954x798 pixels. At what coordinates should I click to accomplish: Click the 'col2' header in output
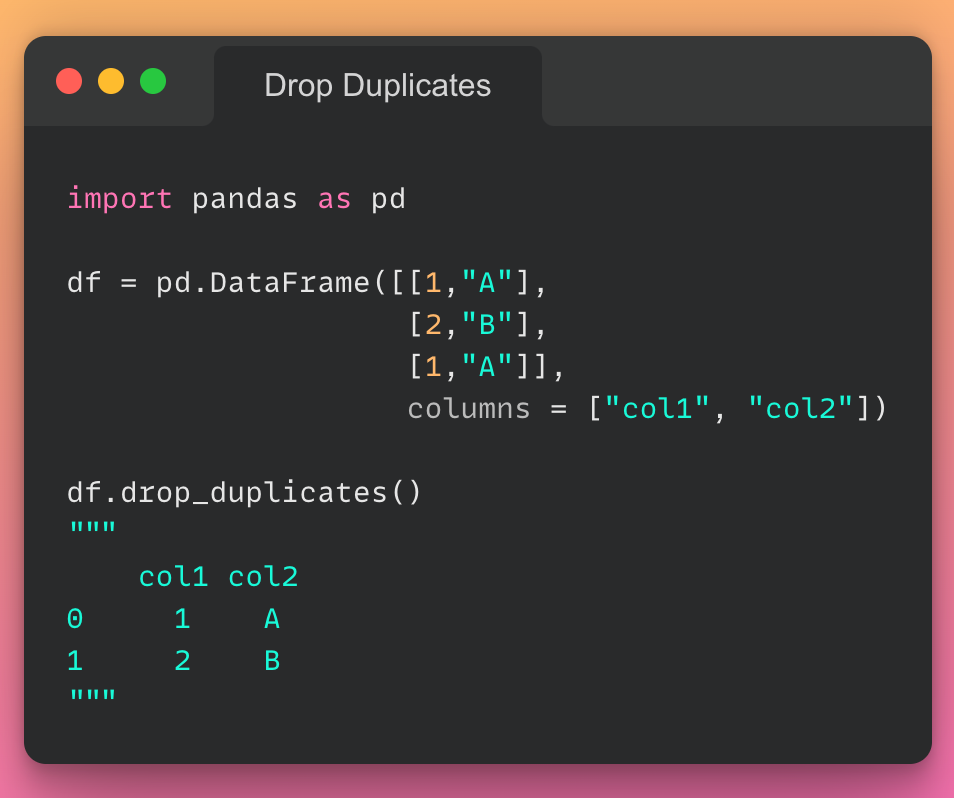[x=263, y=577]
